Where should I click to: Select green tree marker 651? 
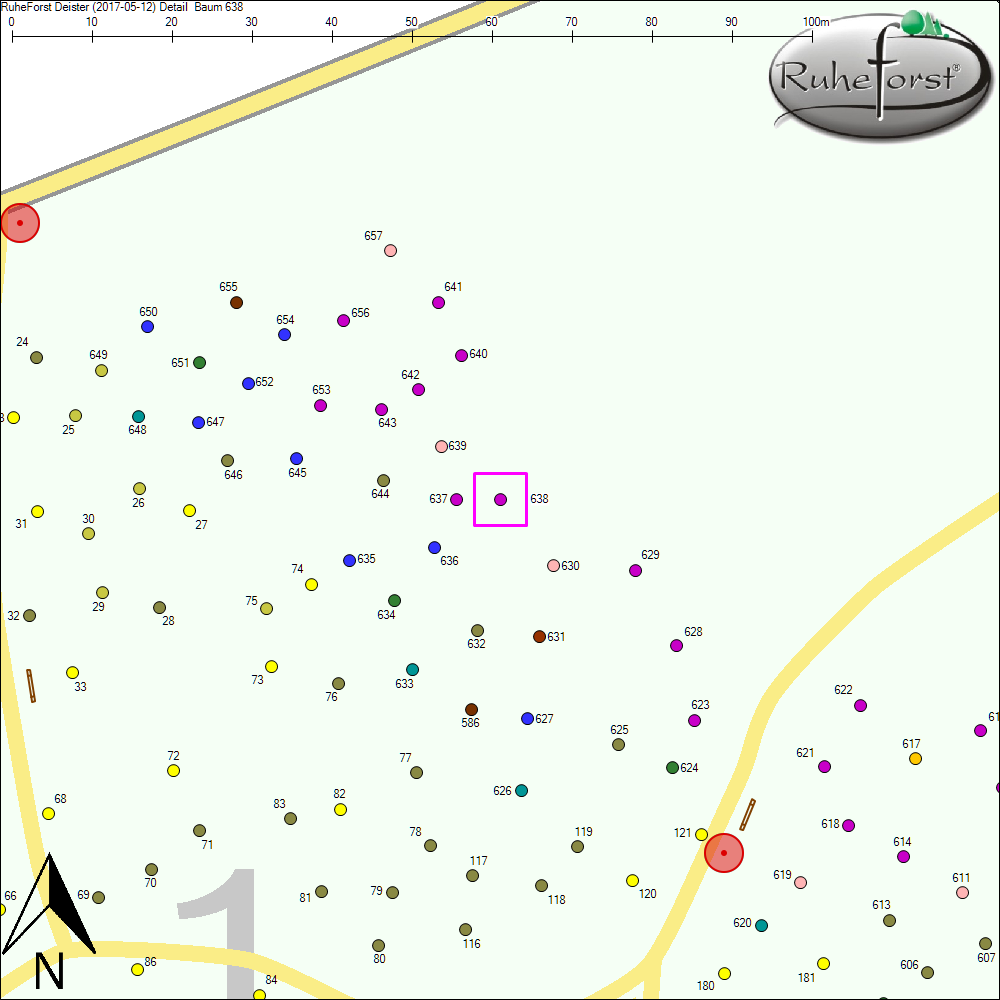coord(199,362)
